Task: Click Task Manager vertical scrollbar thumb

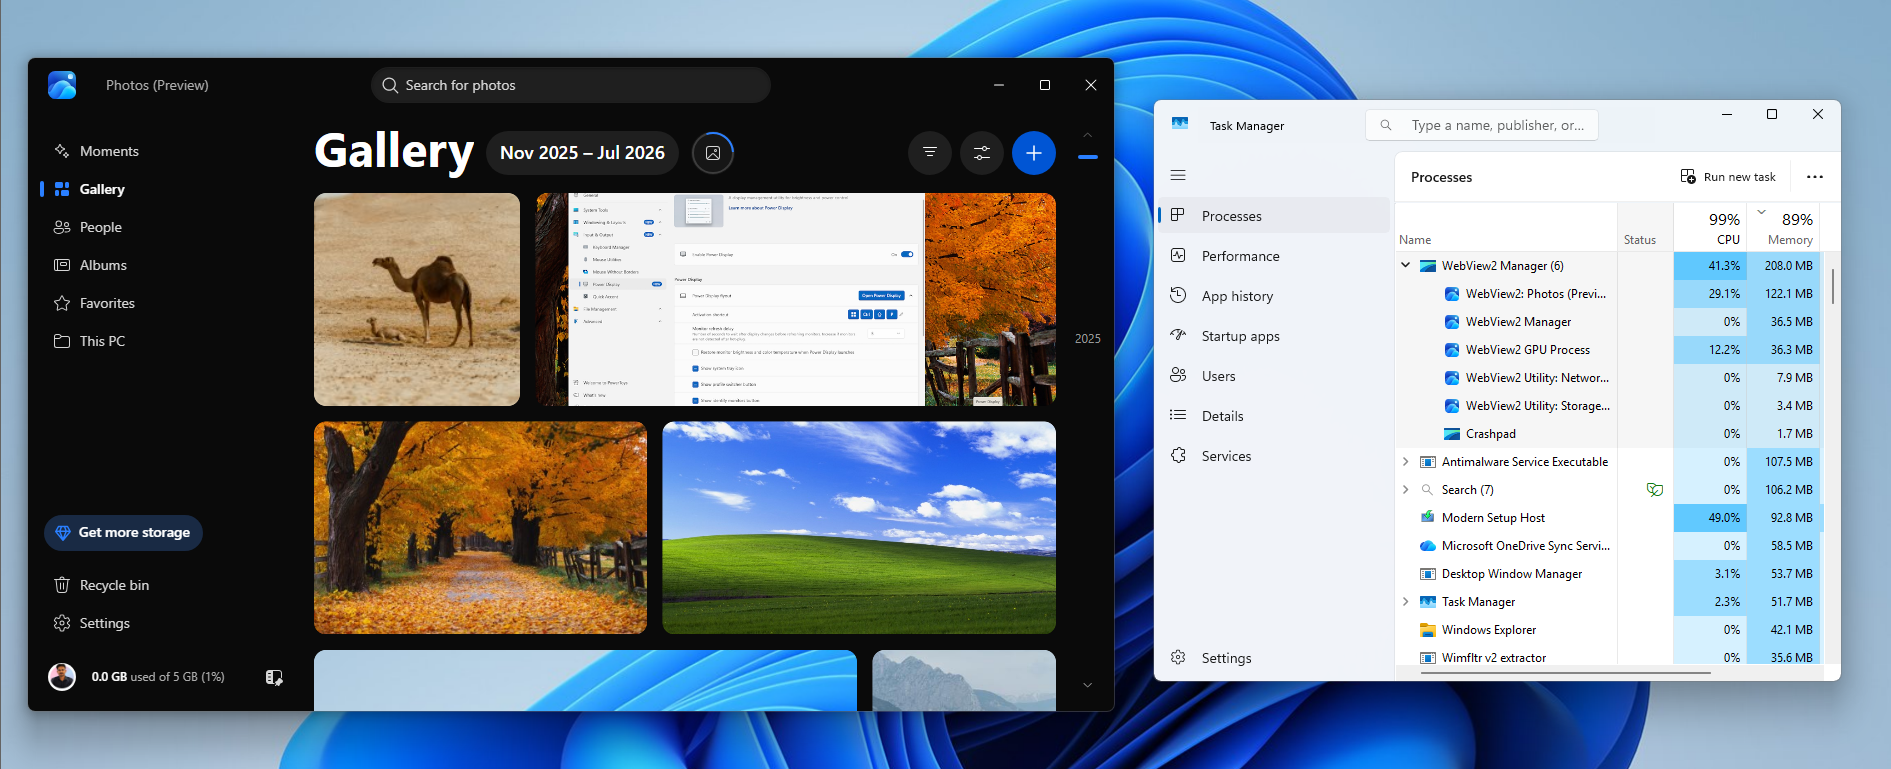Action: pos(1832,286)
